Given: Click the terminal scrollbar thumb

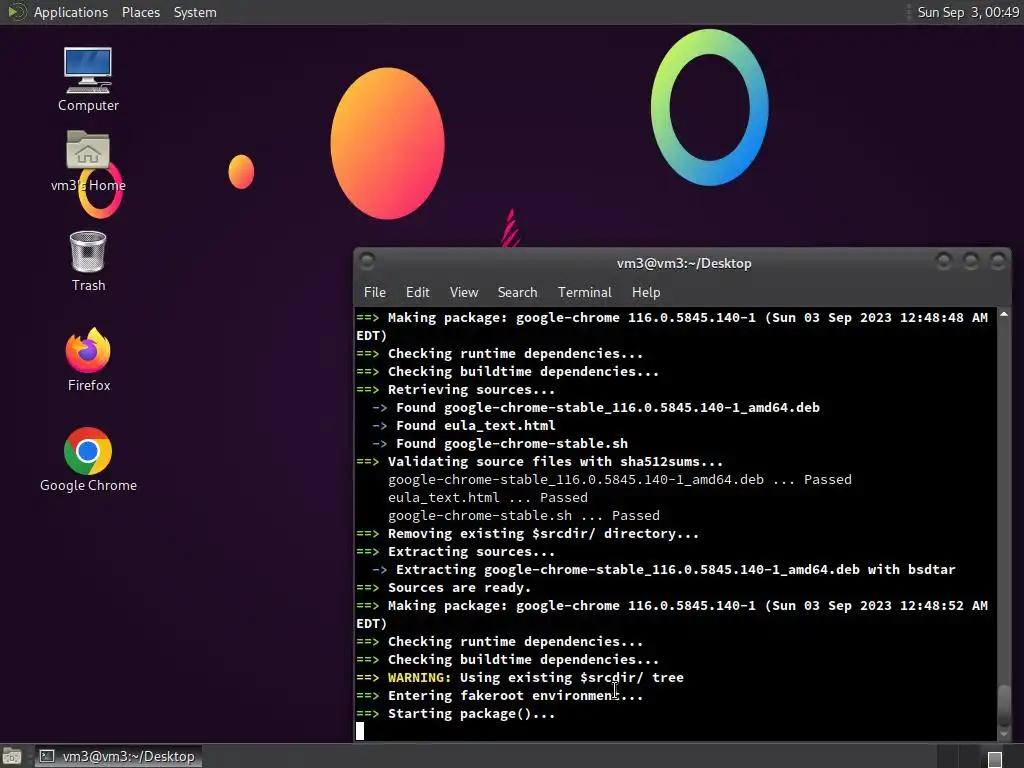Looking at the screenshot, I should coord(1004,703).
